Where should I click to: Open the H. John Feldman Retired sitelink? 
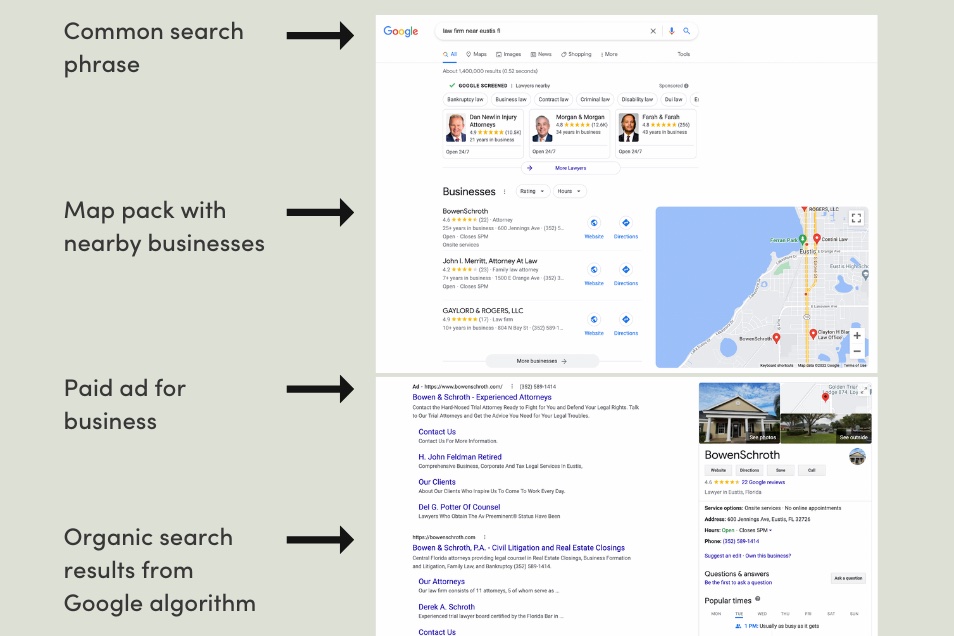(460, 457)
